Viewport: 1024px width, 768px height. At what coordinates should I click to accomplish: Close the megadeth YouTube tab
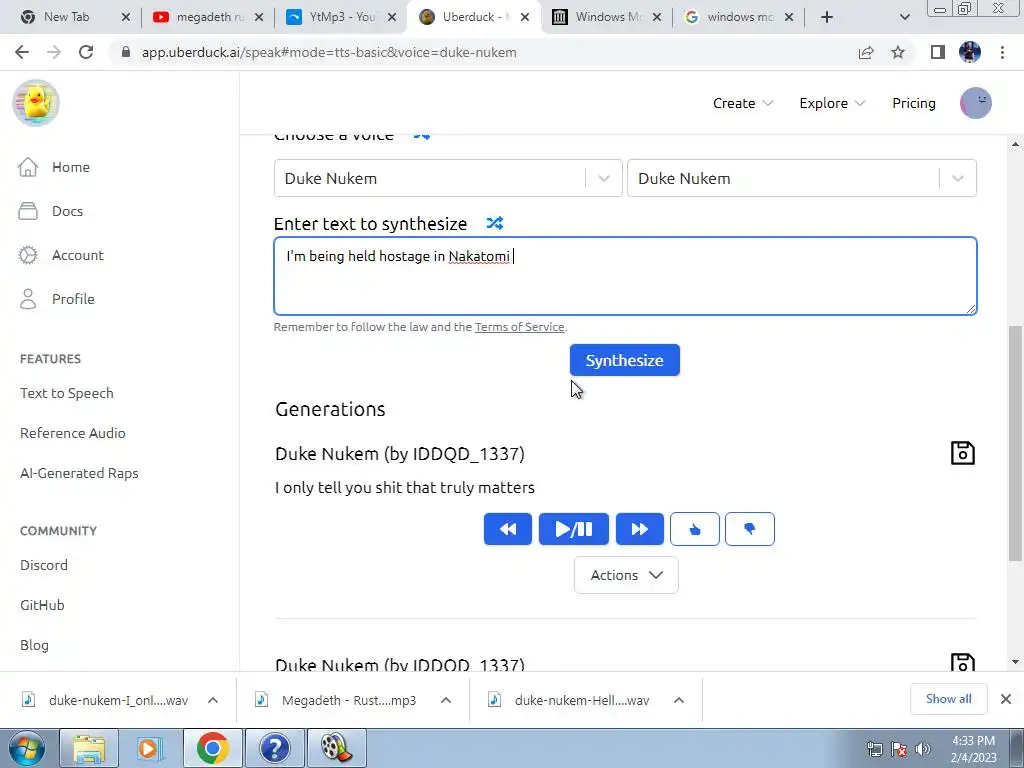(259, 17)
